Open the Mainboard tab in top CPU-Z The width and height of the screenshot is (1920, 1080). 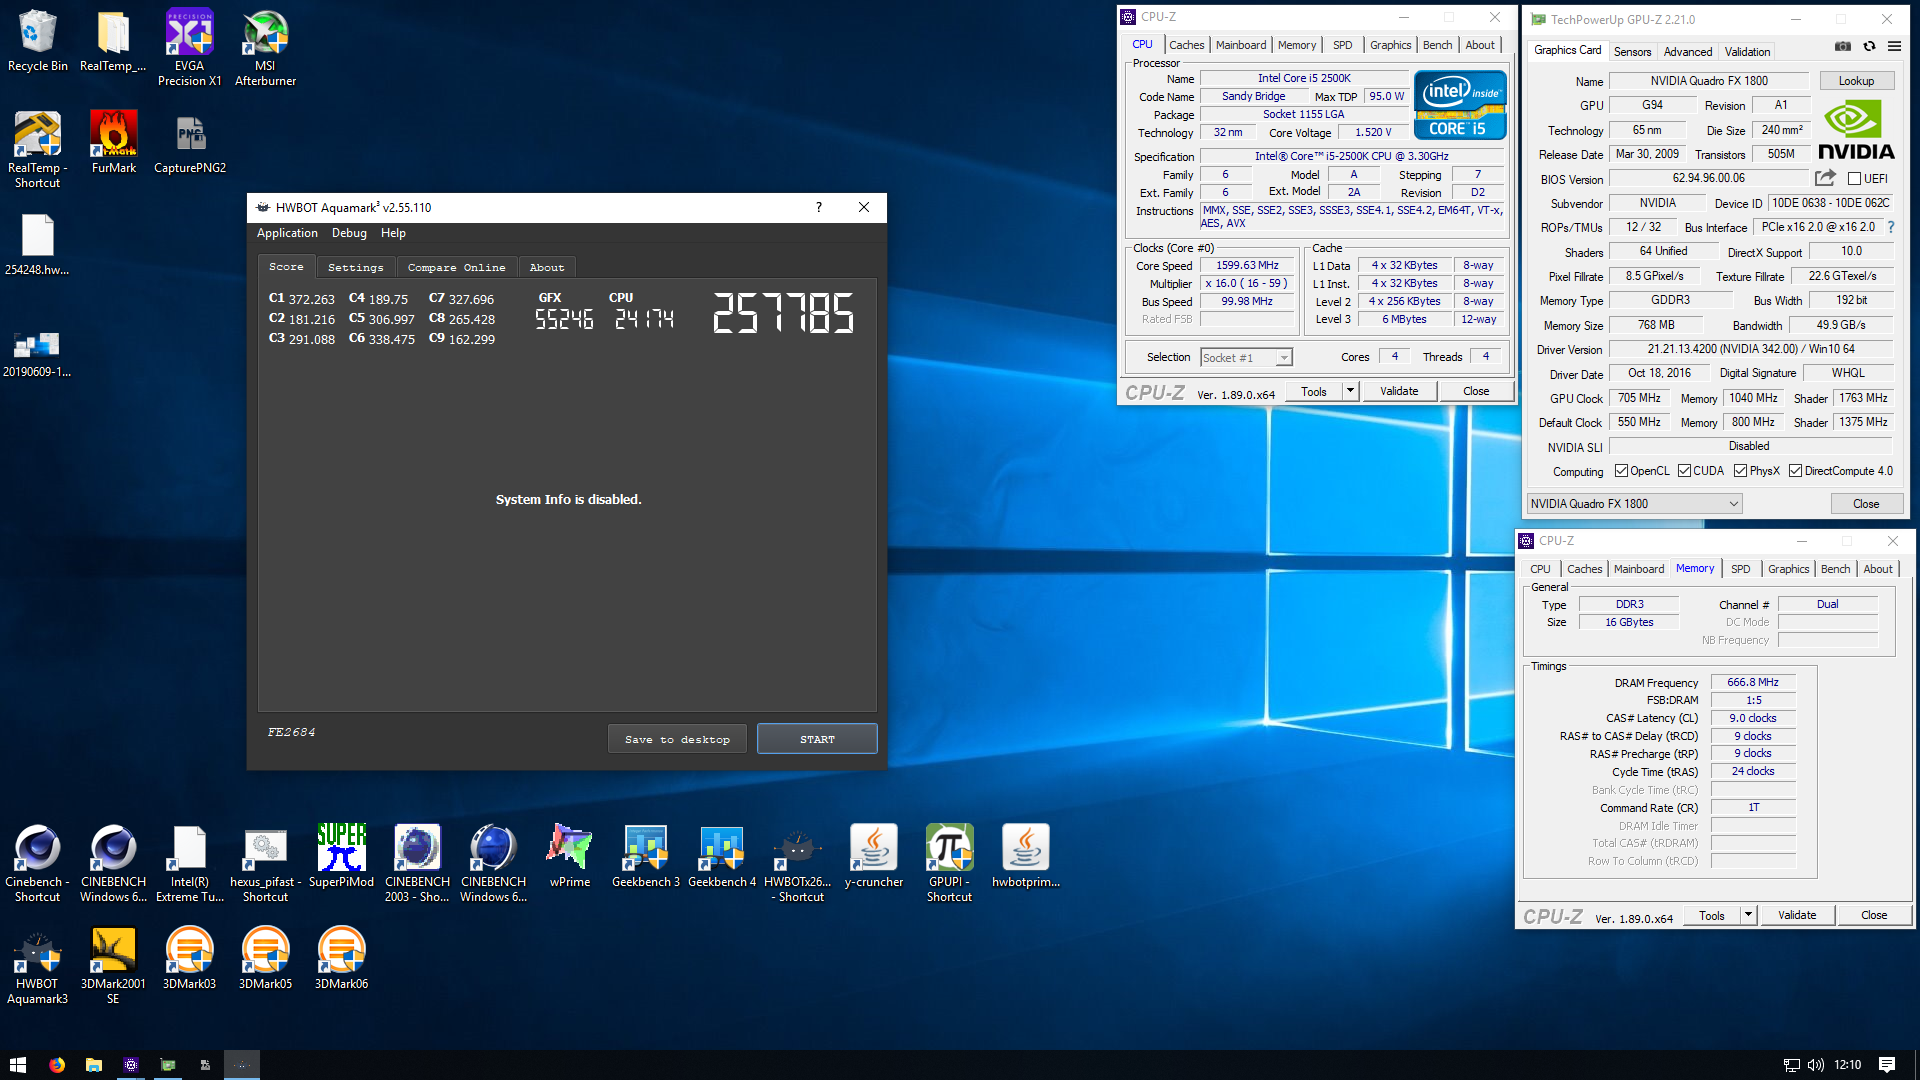1241,45
